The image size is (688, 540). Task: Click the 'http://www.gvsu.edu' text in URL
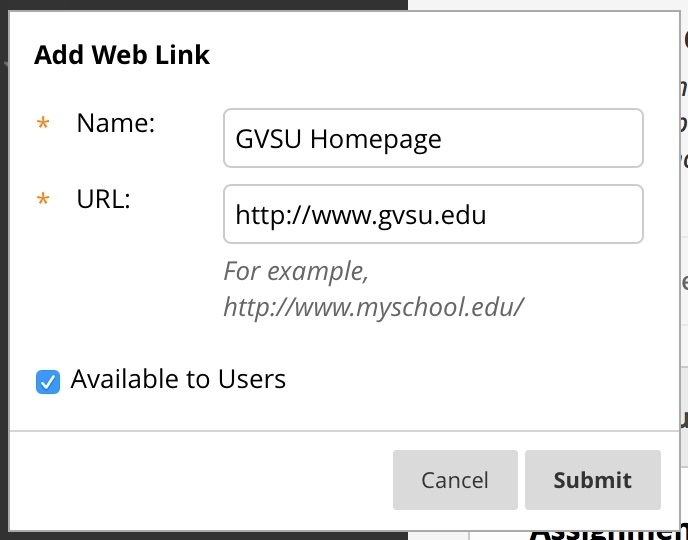click(x=360, y=214)
